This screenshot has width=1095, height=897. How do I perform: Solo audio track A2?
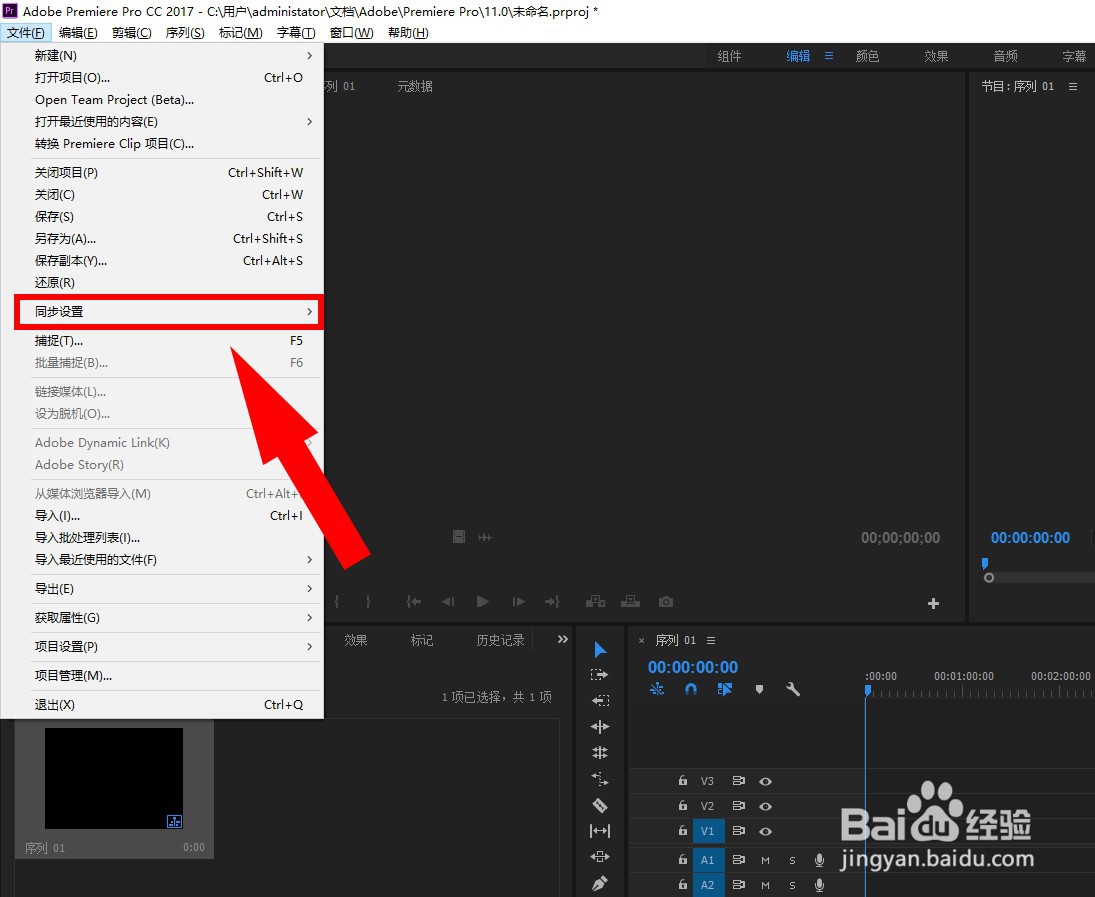click(x=793, y=885)
